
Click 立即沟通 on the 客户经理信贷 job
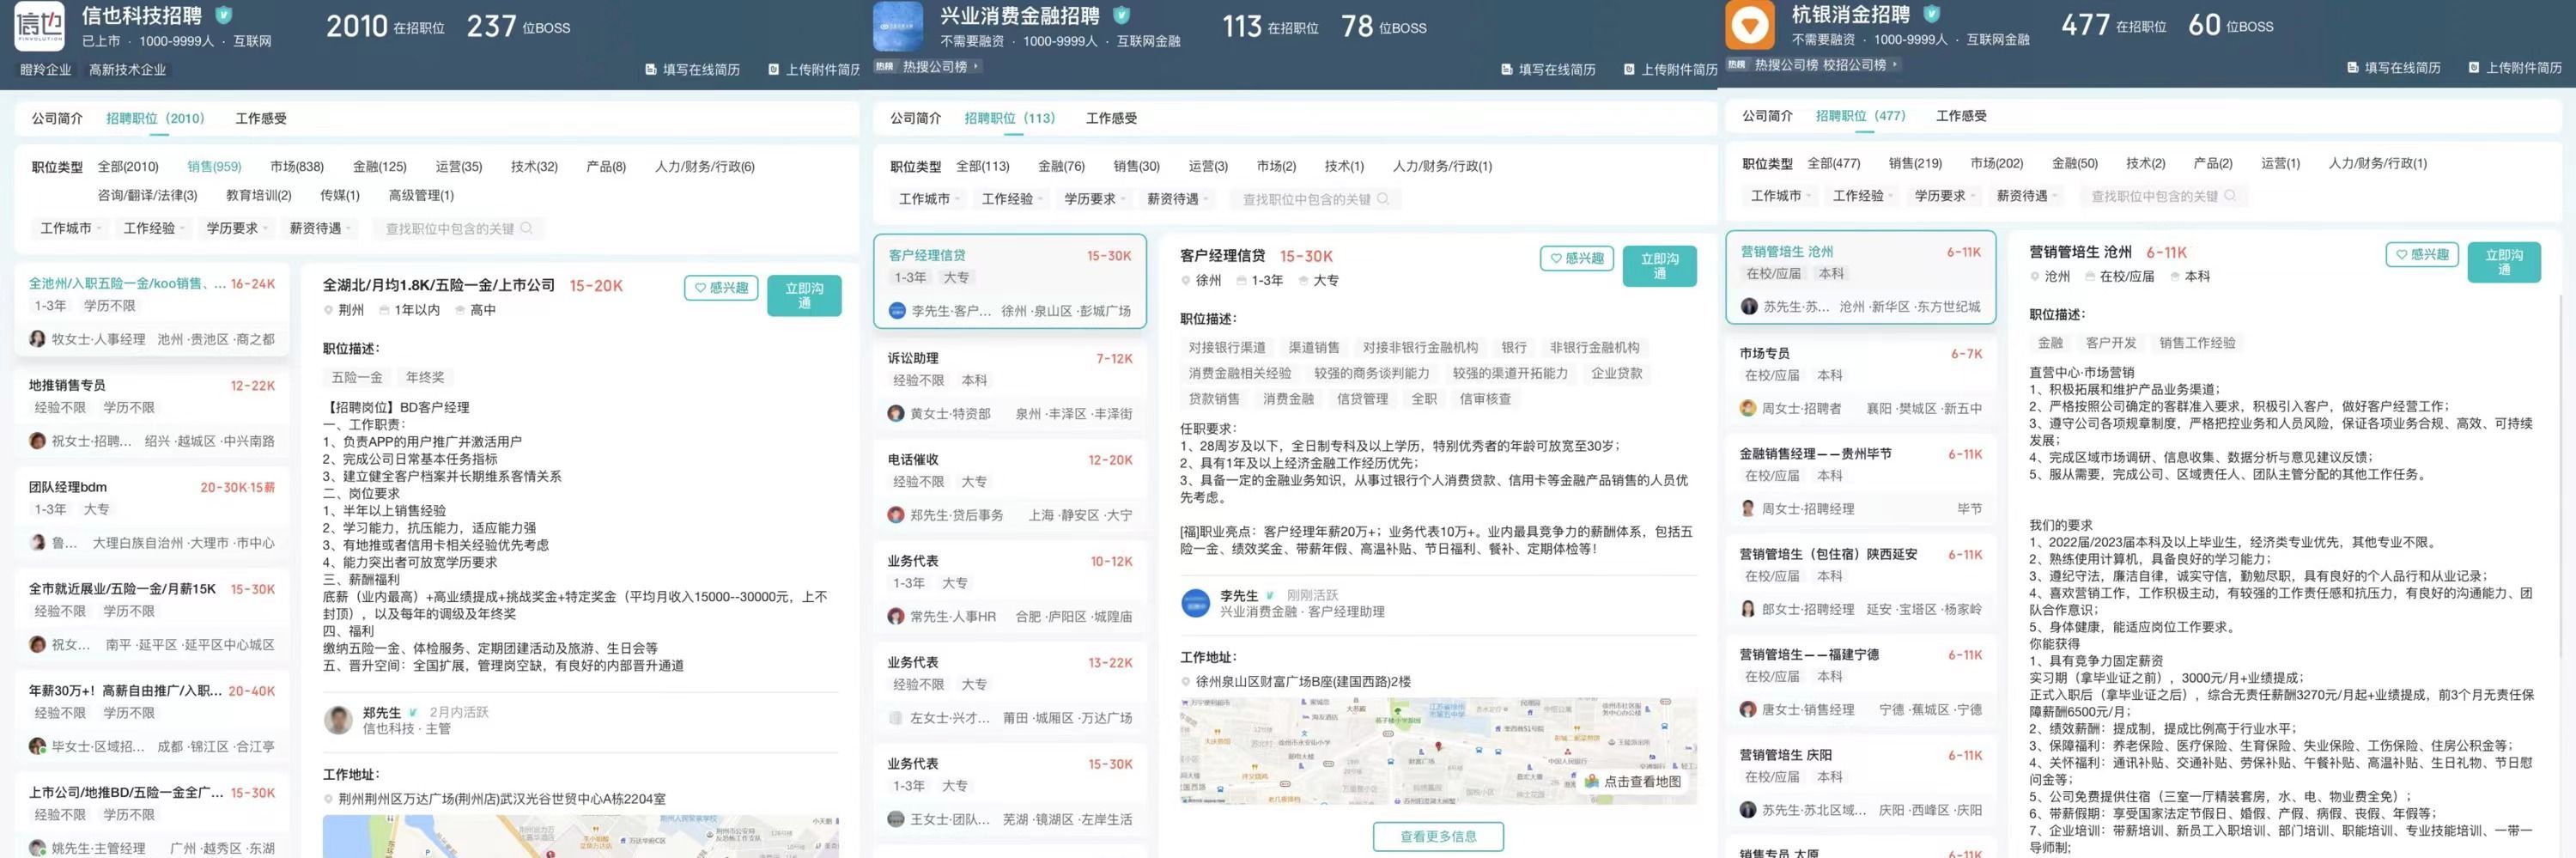[x=1660, y=266]
